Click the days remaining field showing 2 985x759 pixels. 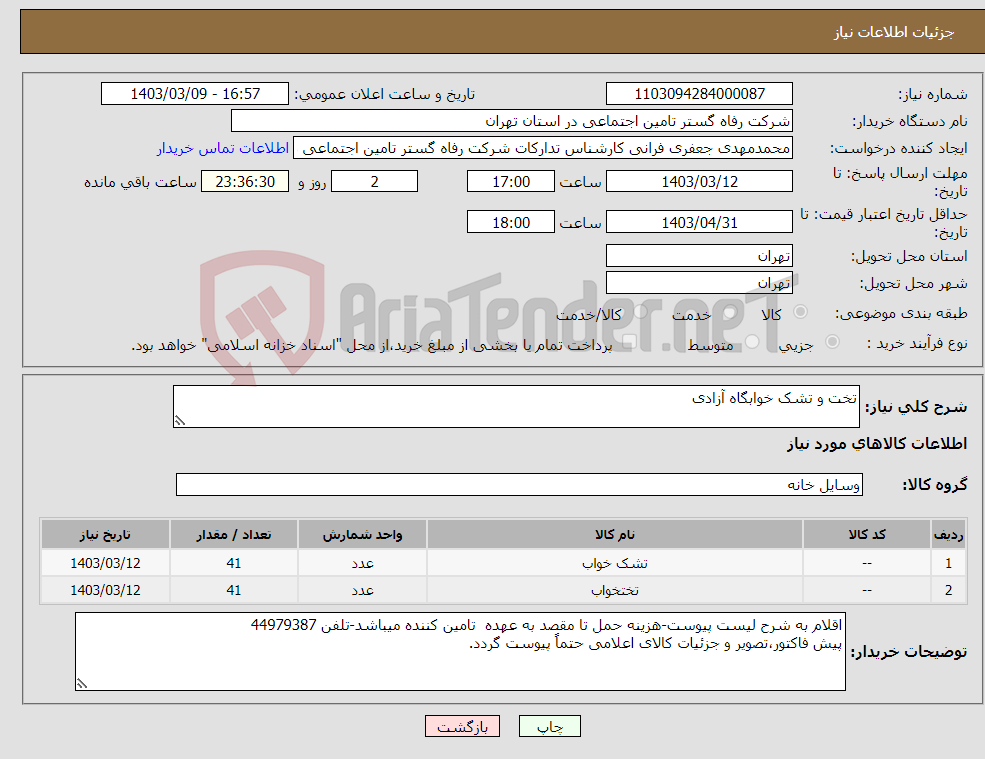[x=374, y=182]
